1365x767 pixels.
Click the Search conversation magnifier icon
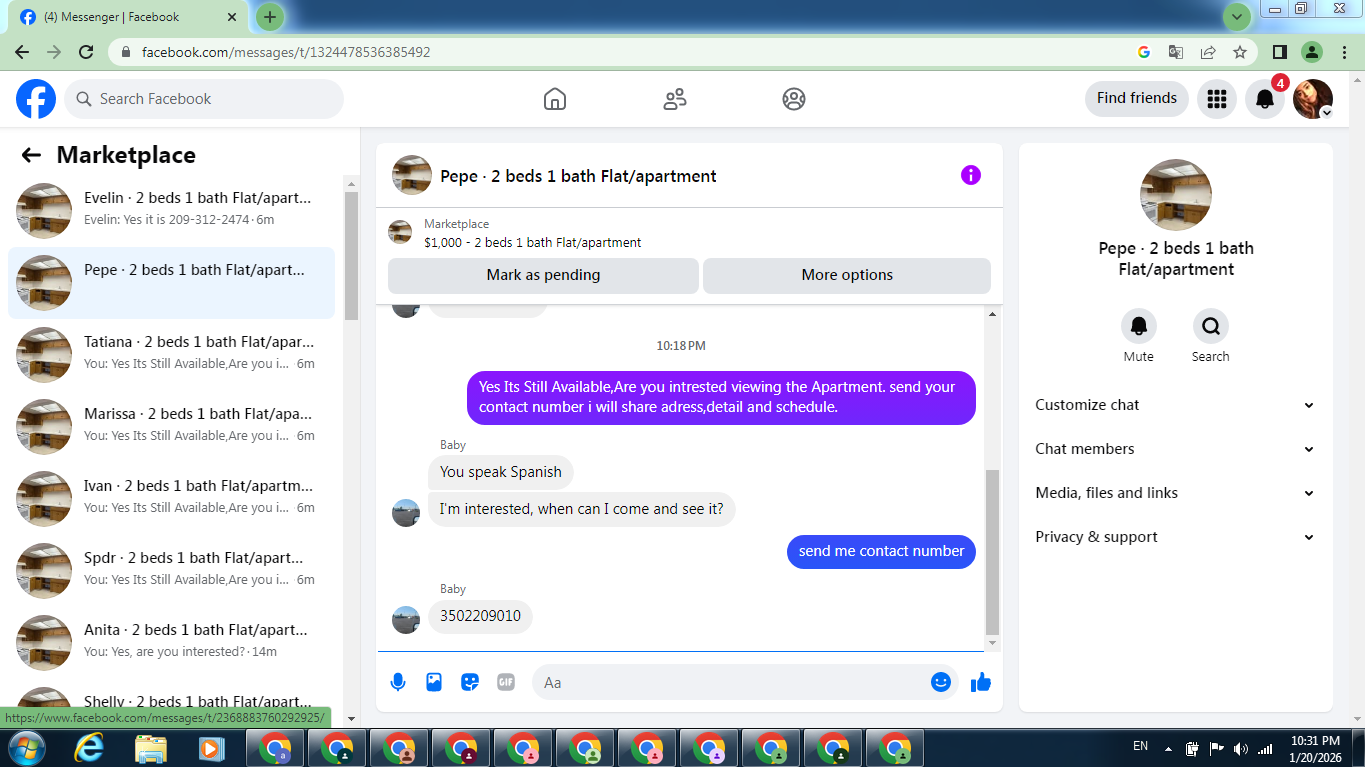point(1211,326)
